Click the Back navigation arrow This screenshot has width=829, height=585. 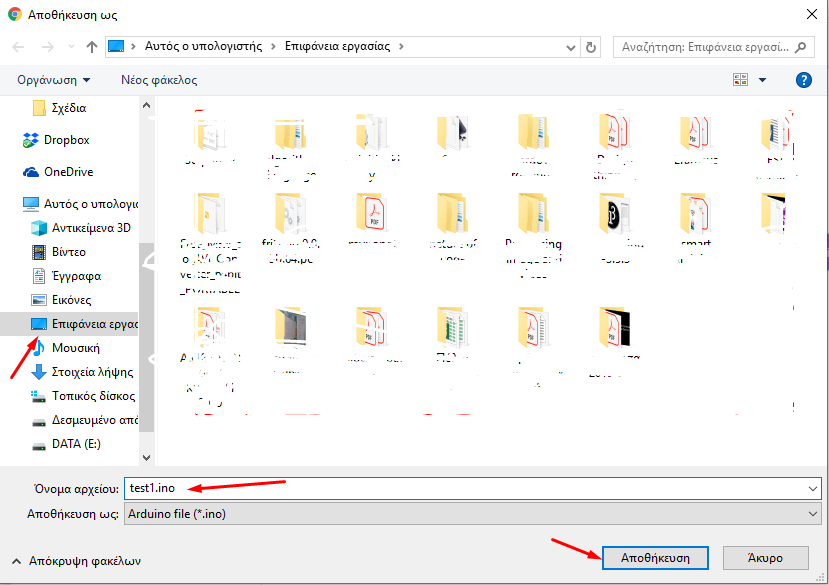tap(18, 47)
